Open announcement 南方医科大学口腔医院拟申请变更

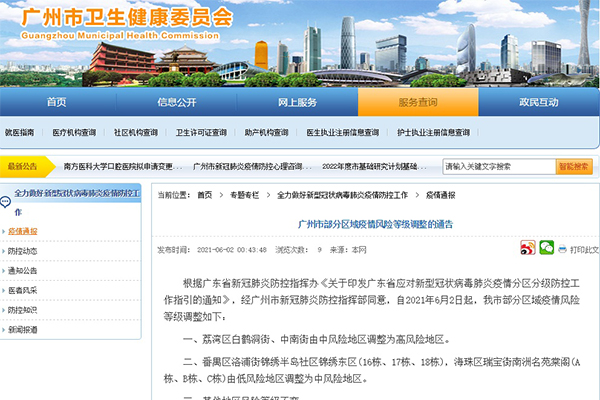pyautogui.click(x=123, y=167)
